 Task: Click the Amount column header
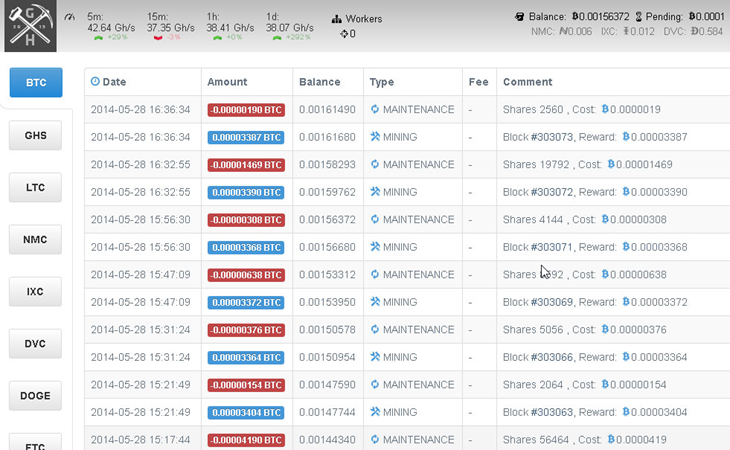[x=227, y=82]
